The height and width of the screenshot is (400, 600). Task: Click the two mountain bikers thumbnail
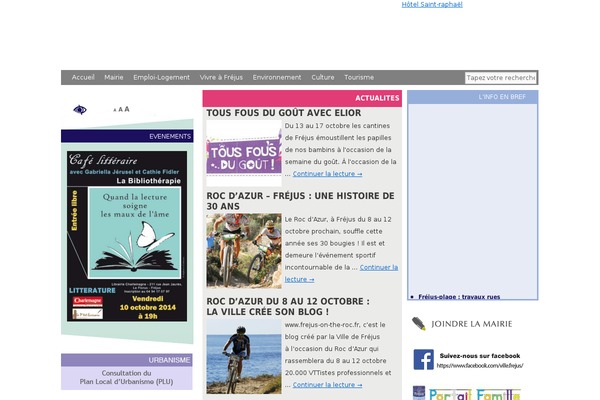click(244, 251)
